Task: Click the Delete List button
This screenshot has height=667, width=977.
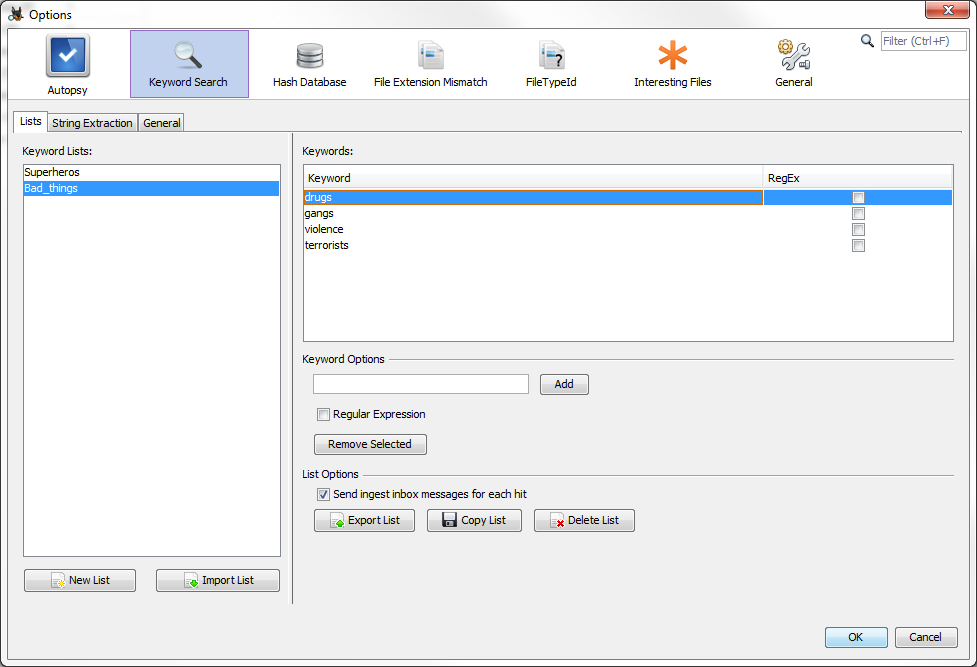Action: coord(584,521)
